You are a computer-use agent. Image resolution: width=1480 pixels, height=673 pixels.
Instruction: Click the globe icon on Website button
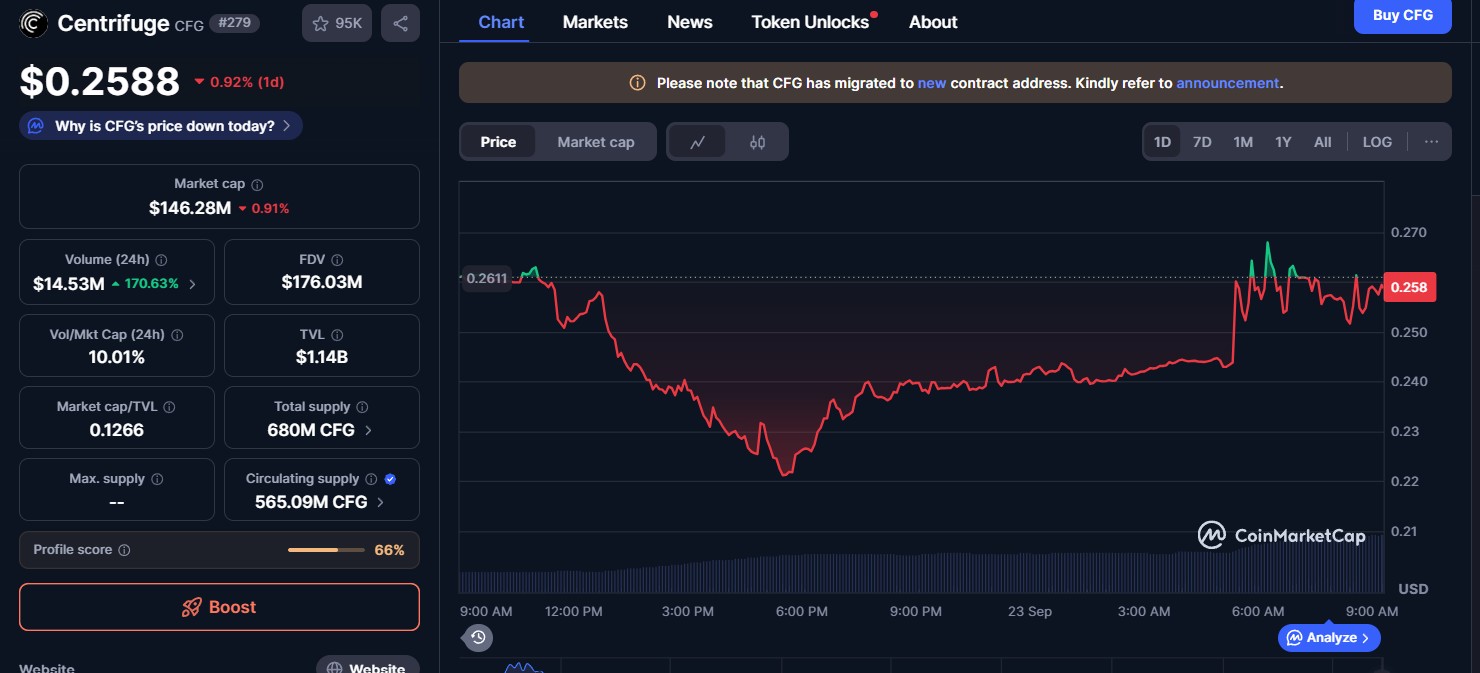[334, 669]
